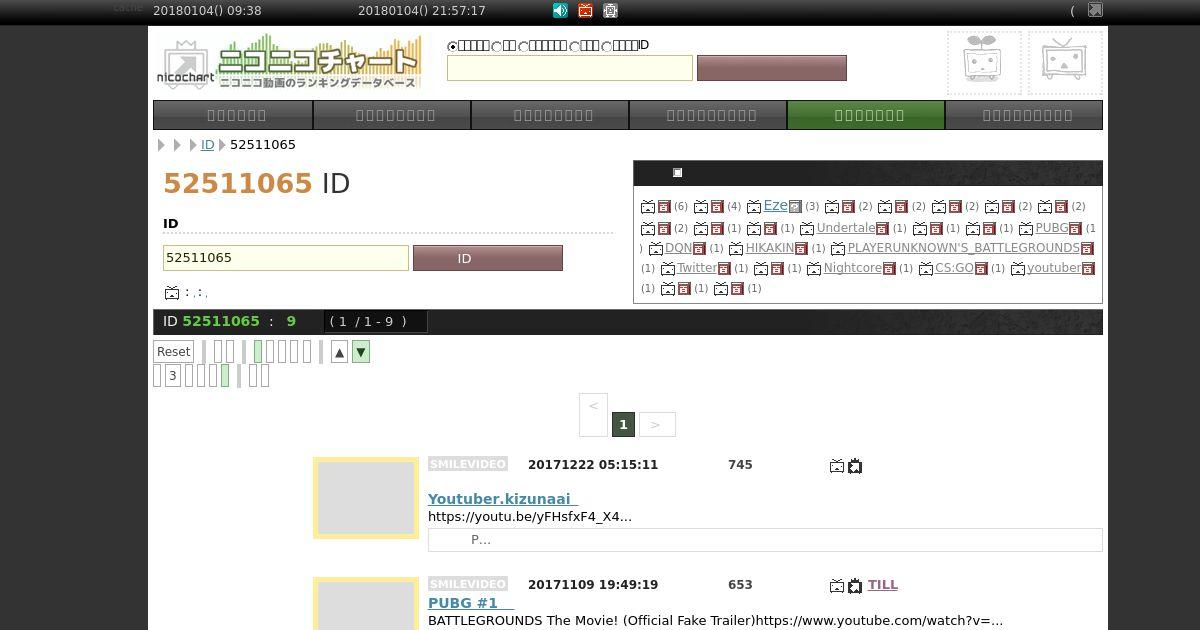Viewport: 1200px width, 630px height.
Task: Click the speaker icon in top bar
Action: [x=560, y=10]
